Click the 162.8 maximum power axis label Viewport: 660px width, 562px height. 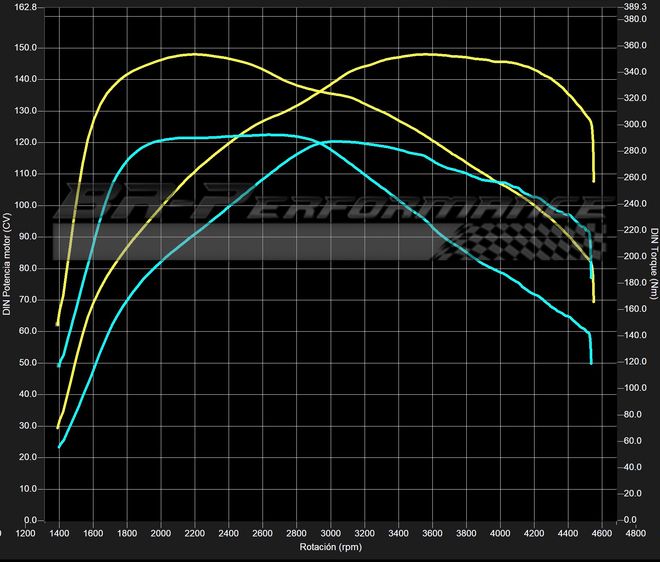[x=24, y=7]
